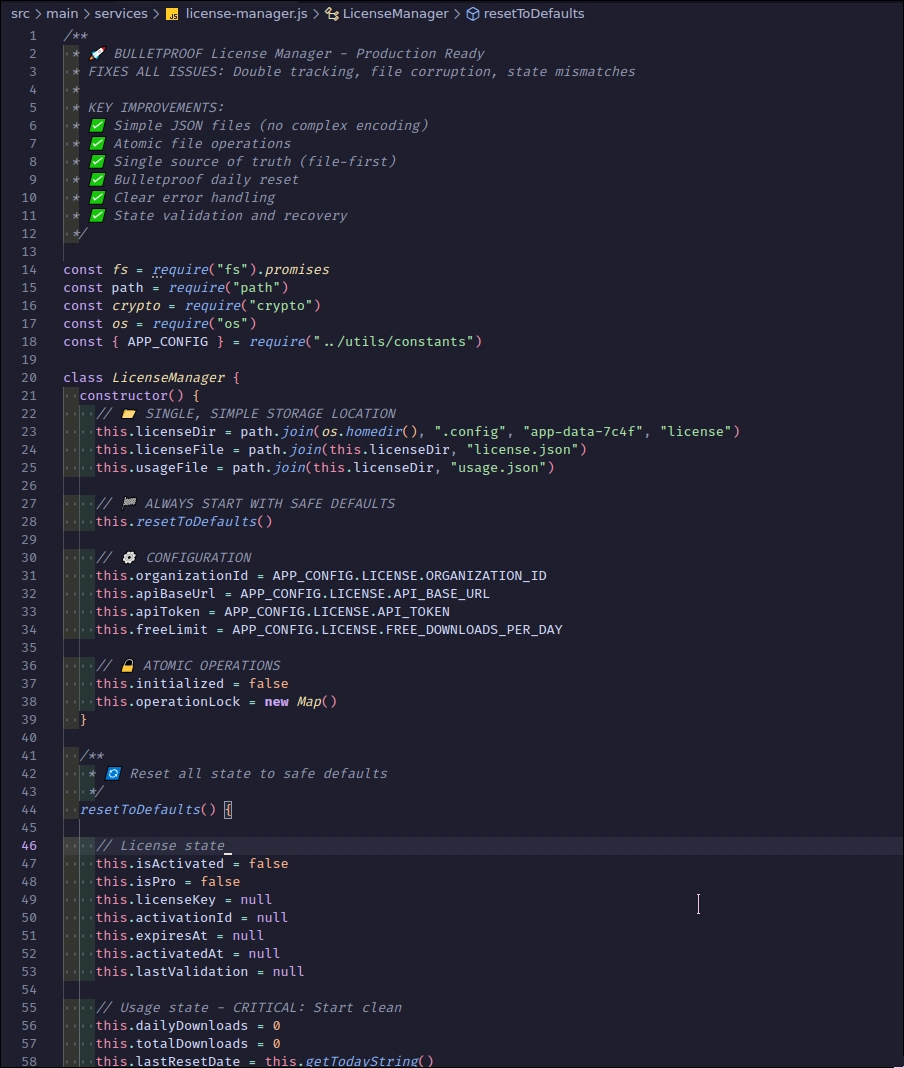904x1068 pixels.
Task: Click the "../utils/constants" require path
Action: coord(397,341)
